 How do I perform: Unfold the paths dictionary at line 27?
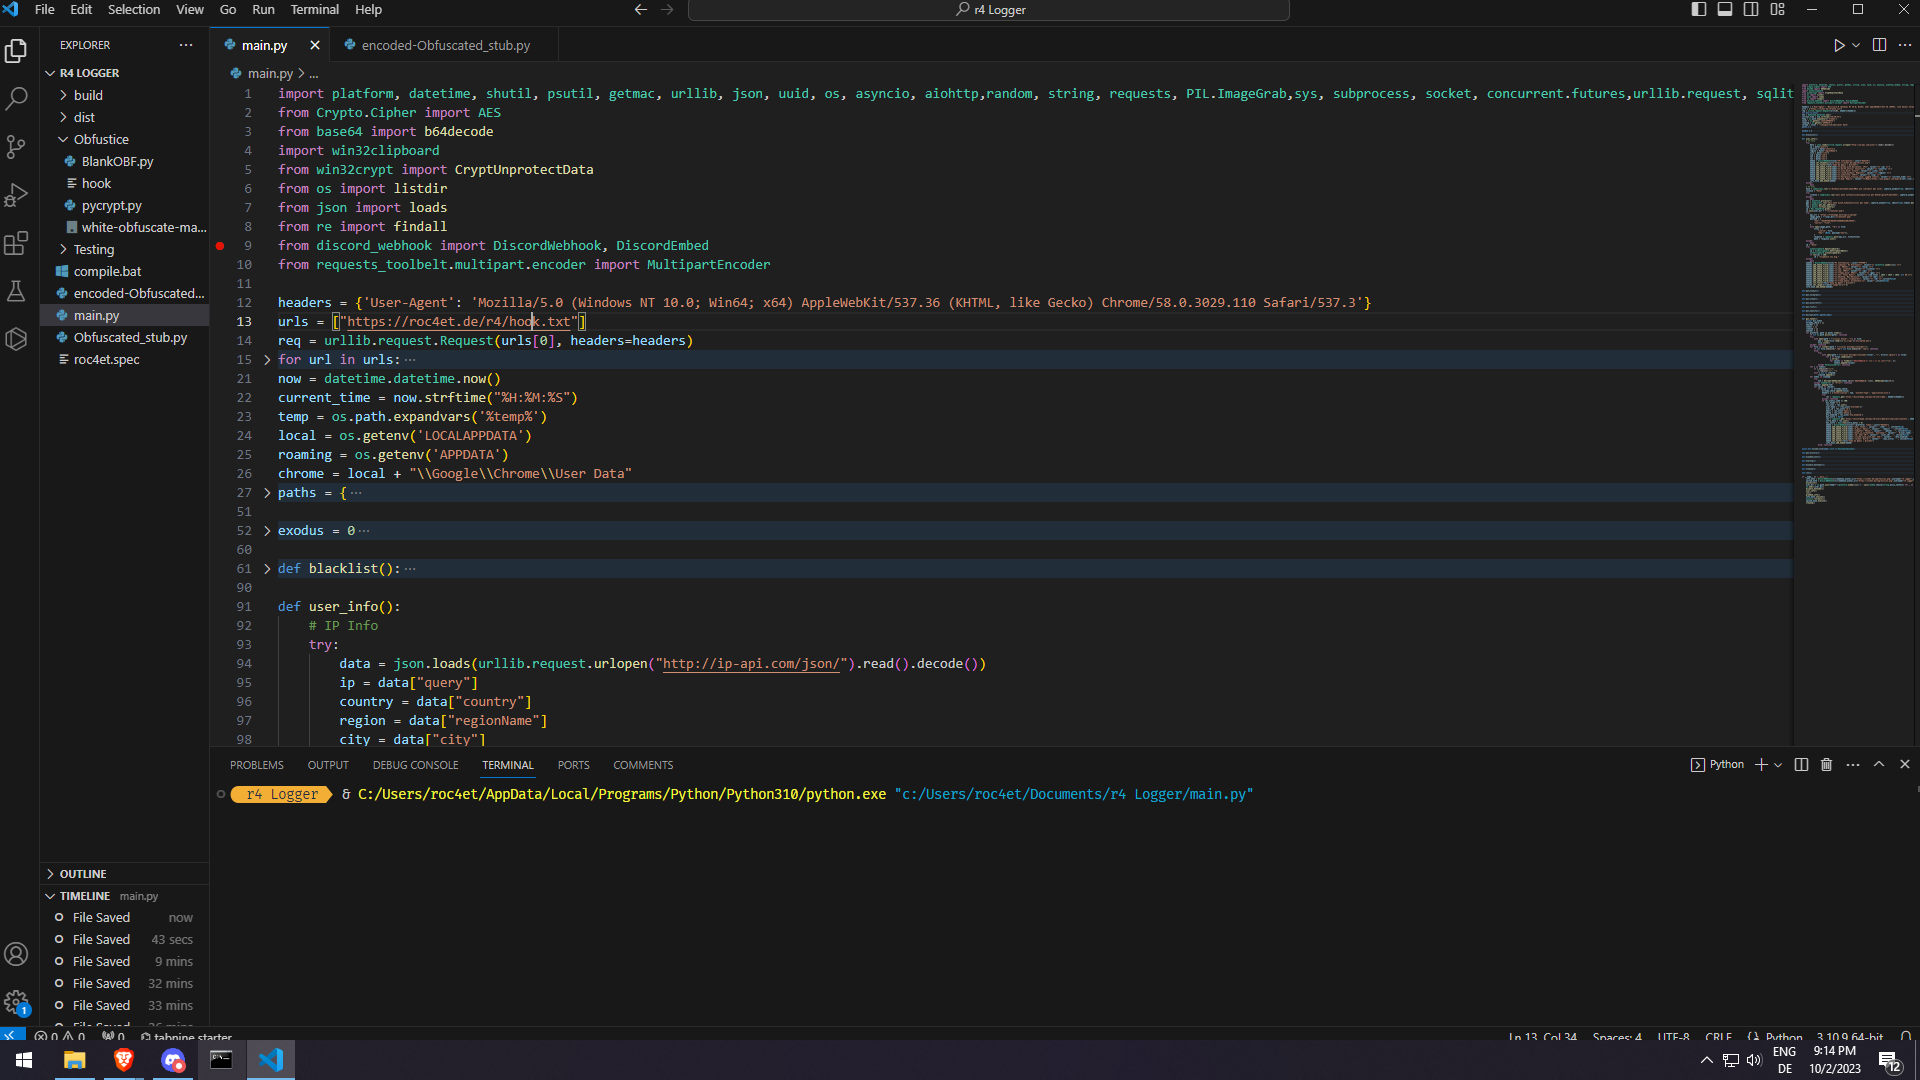[x=267, y=493]
